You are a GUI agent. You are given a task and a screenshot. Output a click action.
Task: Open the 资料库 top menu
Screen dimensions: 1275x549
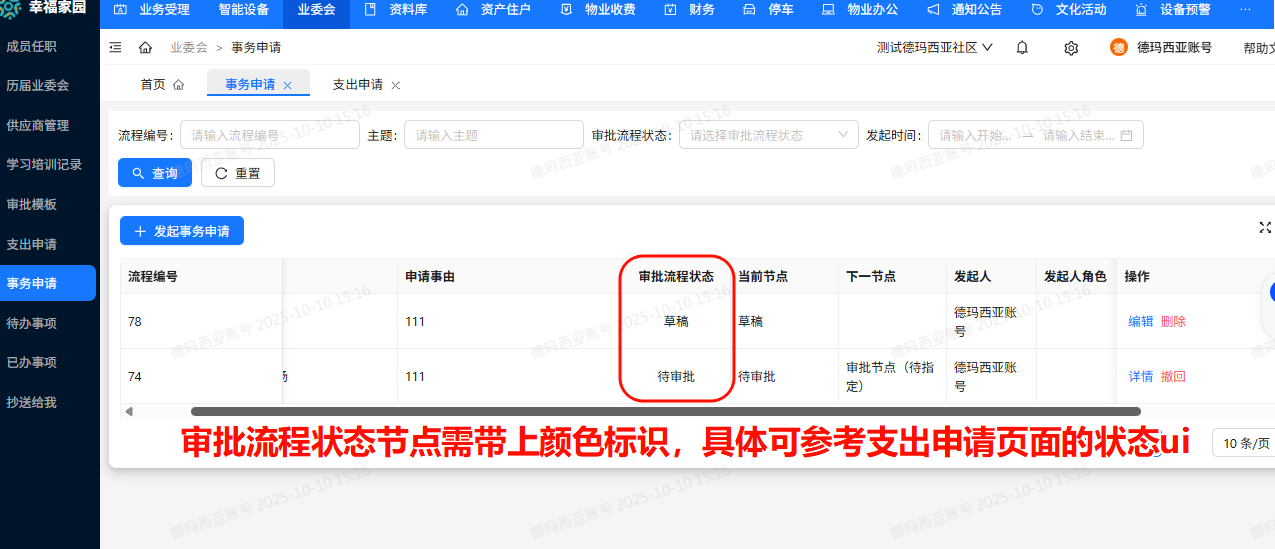pos(397,10)
